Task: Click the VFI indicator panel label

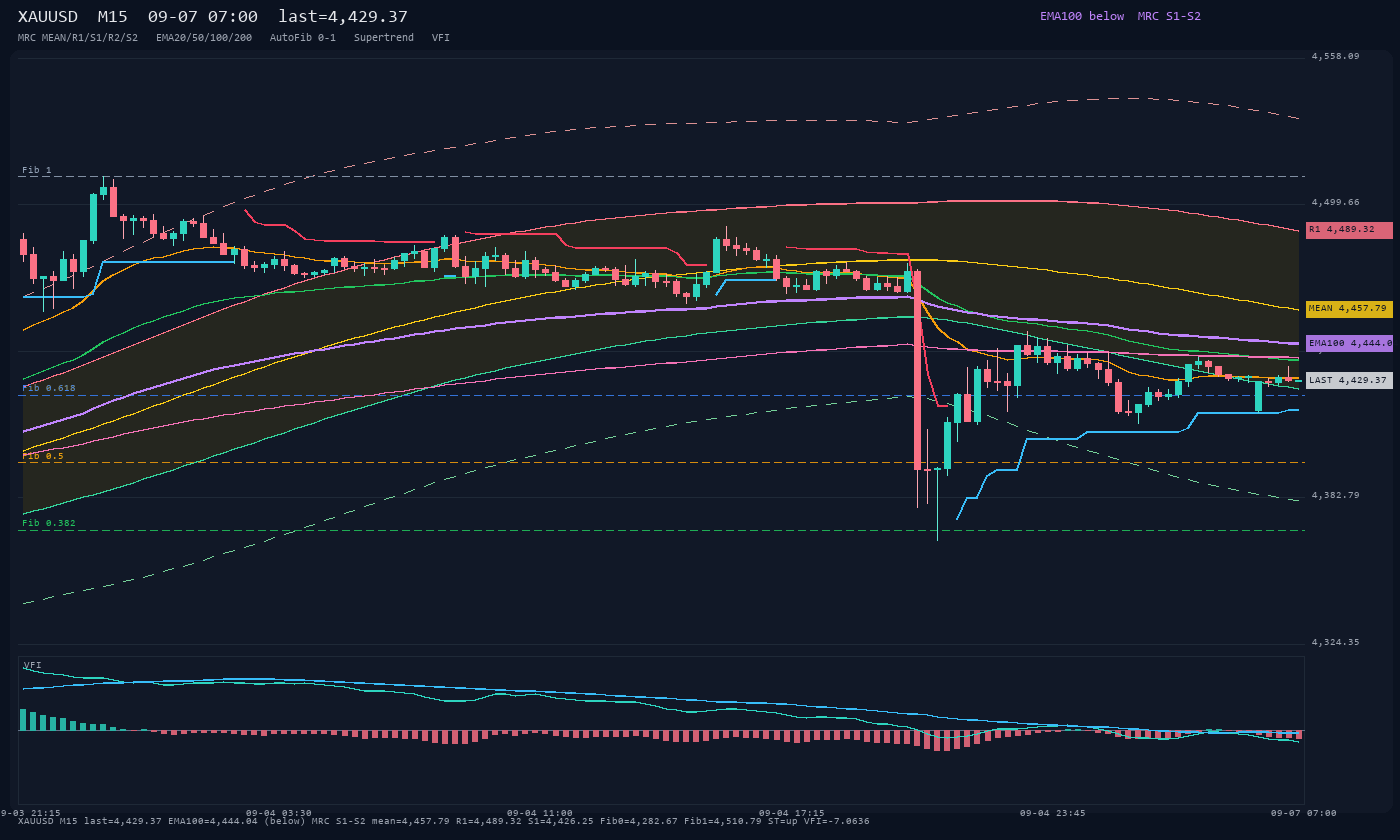Action: (33, 665)
